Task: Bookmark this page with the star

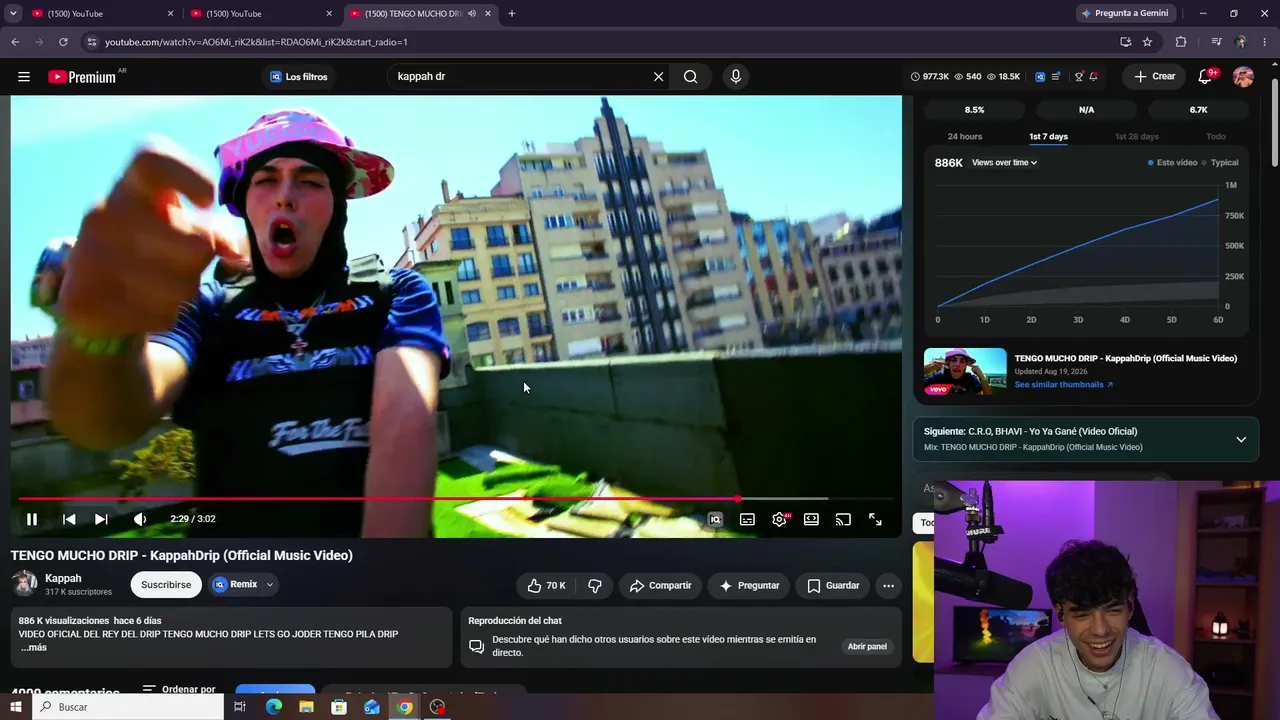Action: (1147, 42)
